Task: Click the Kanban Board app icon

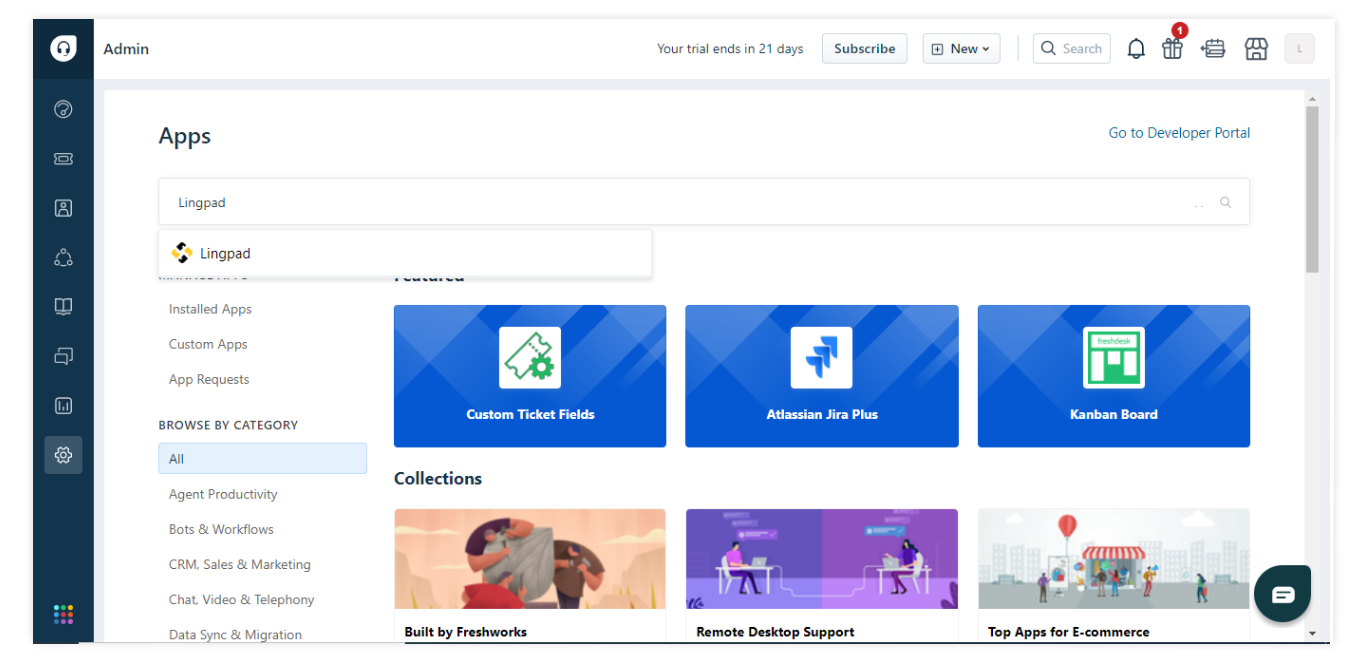Action: 1113,357
